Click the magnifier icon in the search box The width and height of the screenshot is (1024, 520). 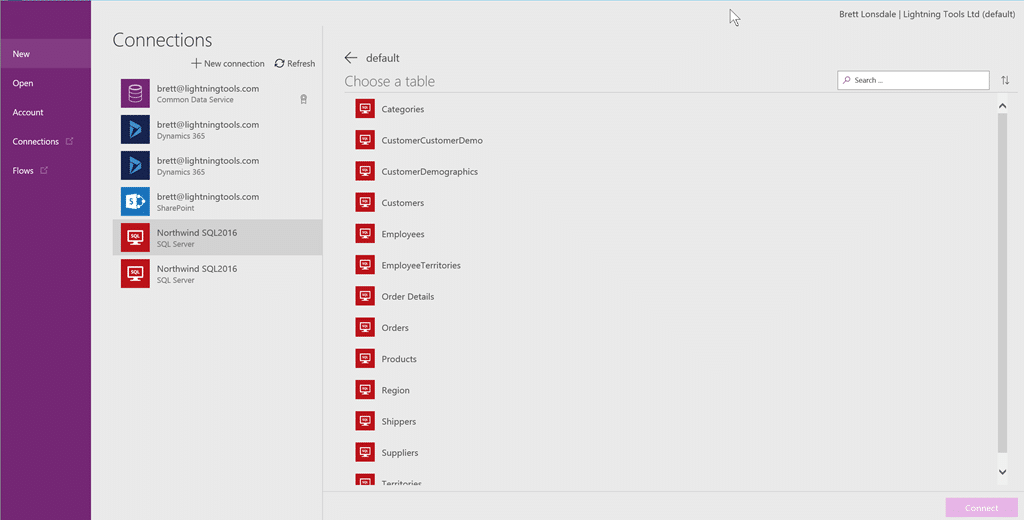pyautogui.click(x=847, y=80)
